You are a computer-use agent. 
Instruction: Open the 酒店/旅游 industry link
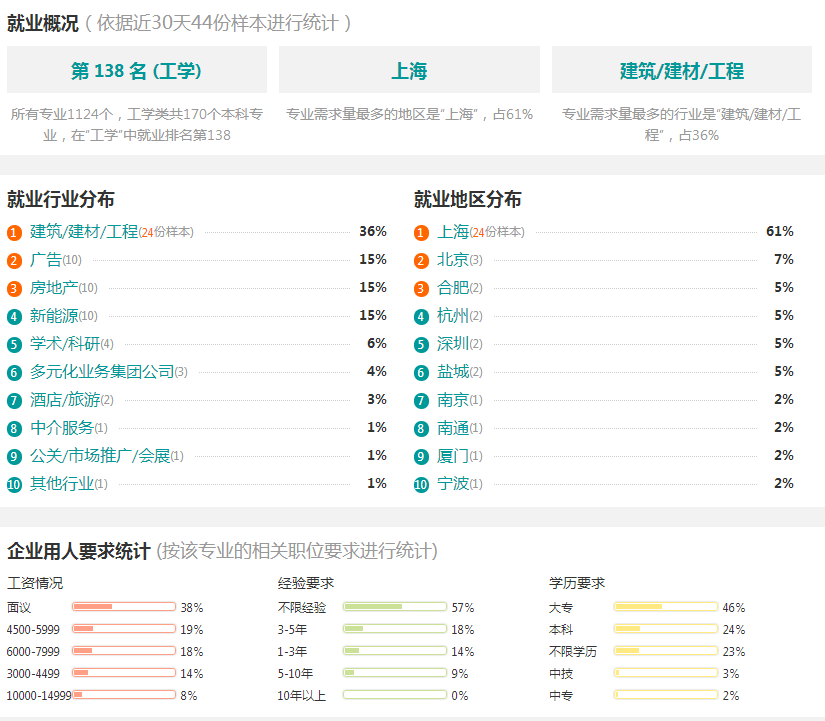(65, 399)
